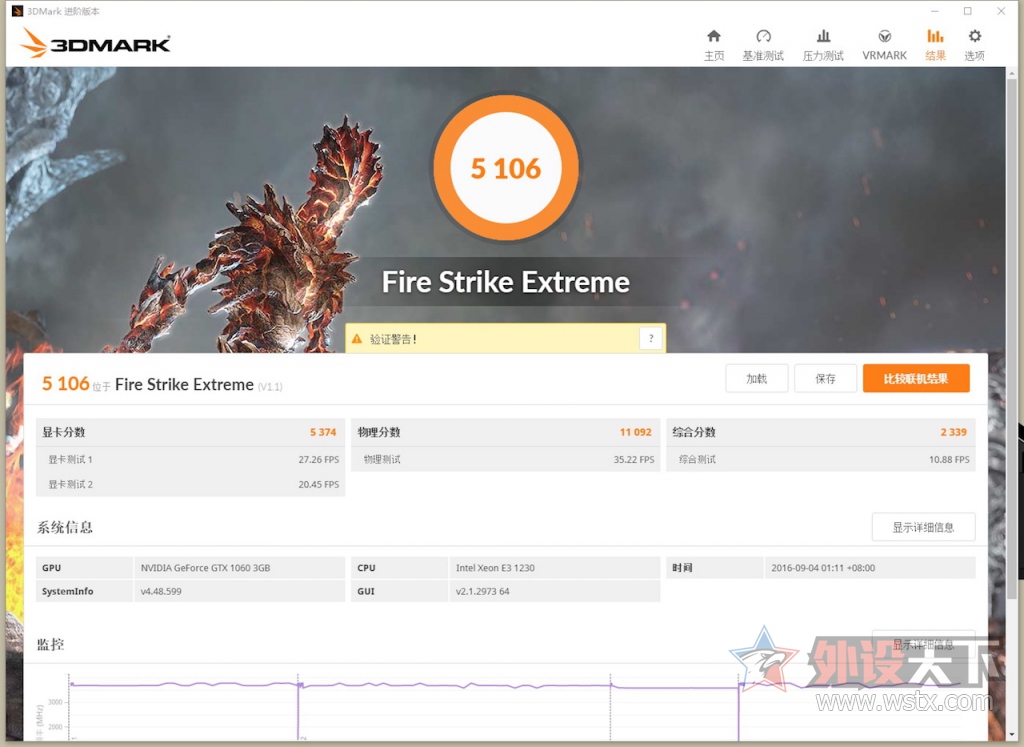Click the 5 106 score circle
The image size is (1024, 747).
pos(506,168)
